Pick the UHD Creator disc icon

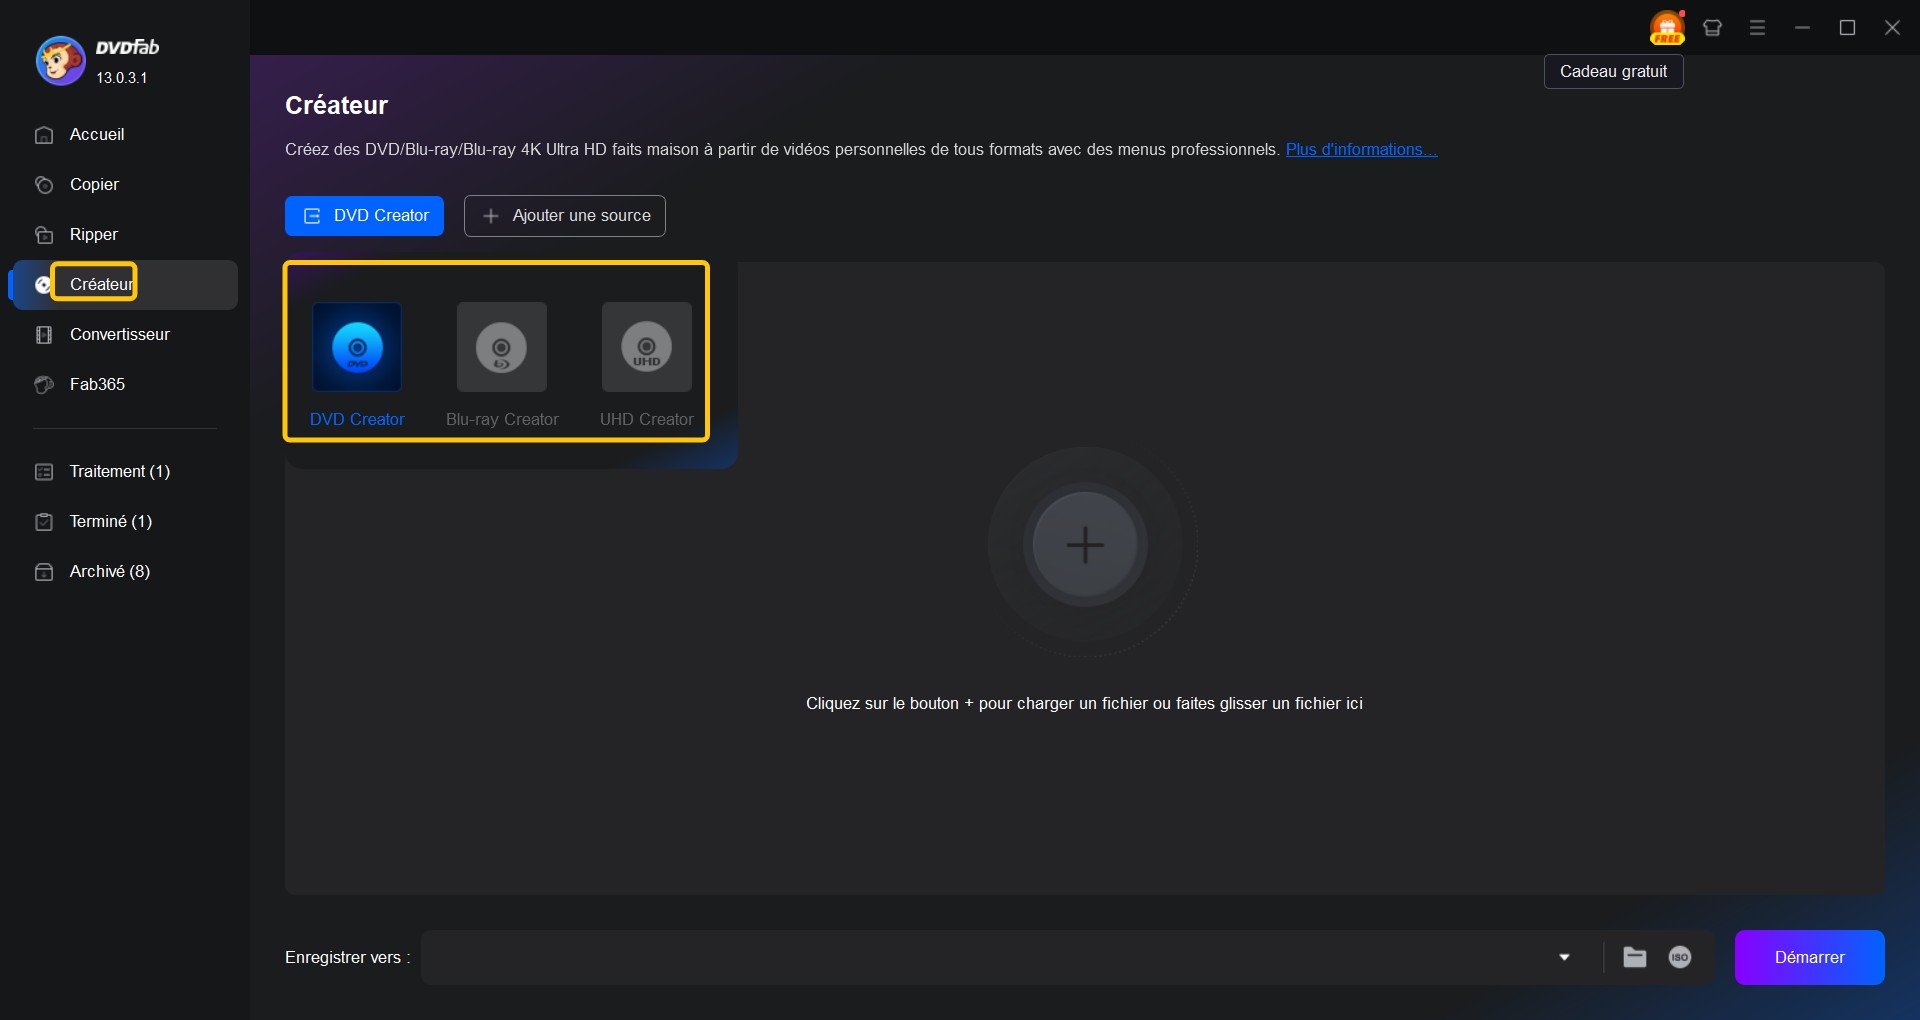pyautogui.click(x=646, y=347)
